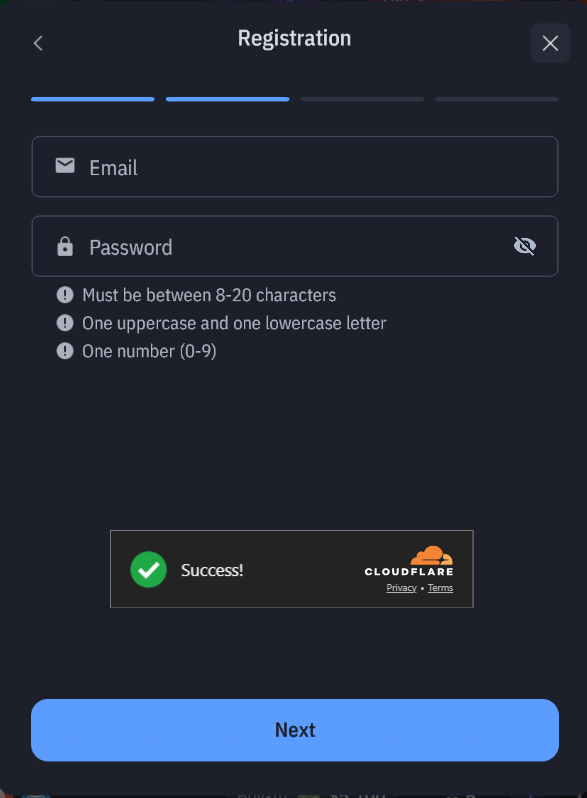Click the Registration title heading
Image resolution: width=587 pixels, height=798 pixels.
[x=294, y=39]
